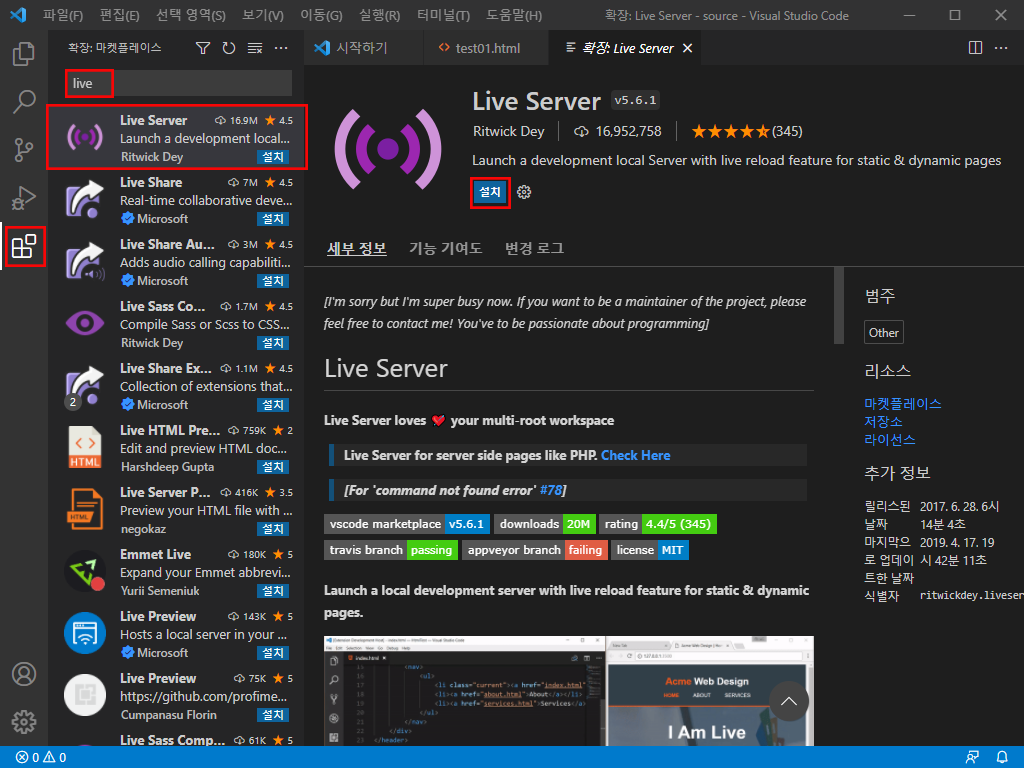1024x768 pixels.
Task: Open the 파일(F) menu
Action: pyautogui.click(x=63, y=15)
